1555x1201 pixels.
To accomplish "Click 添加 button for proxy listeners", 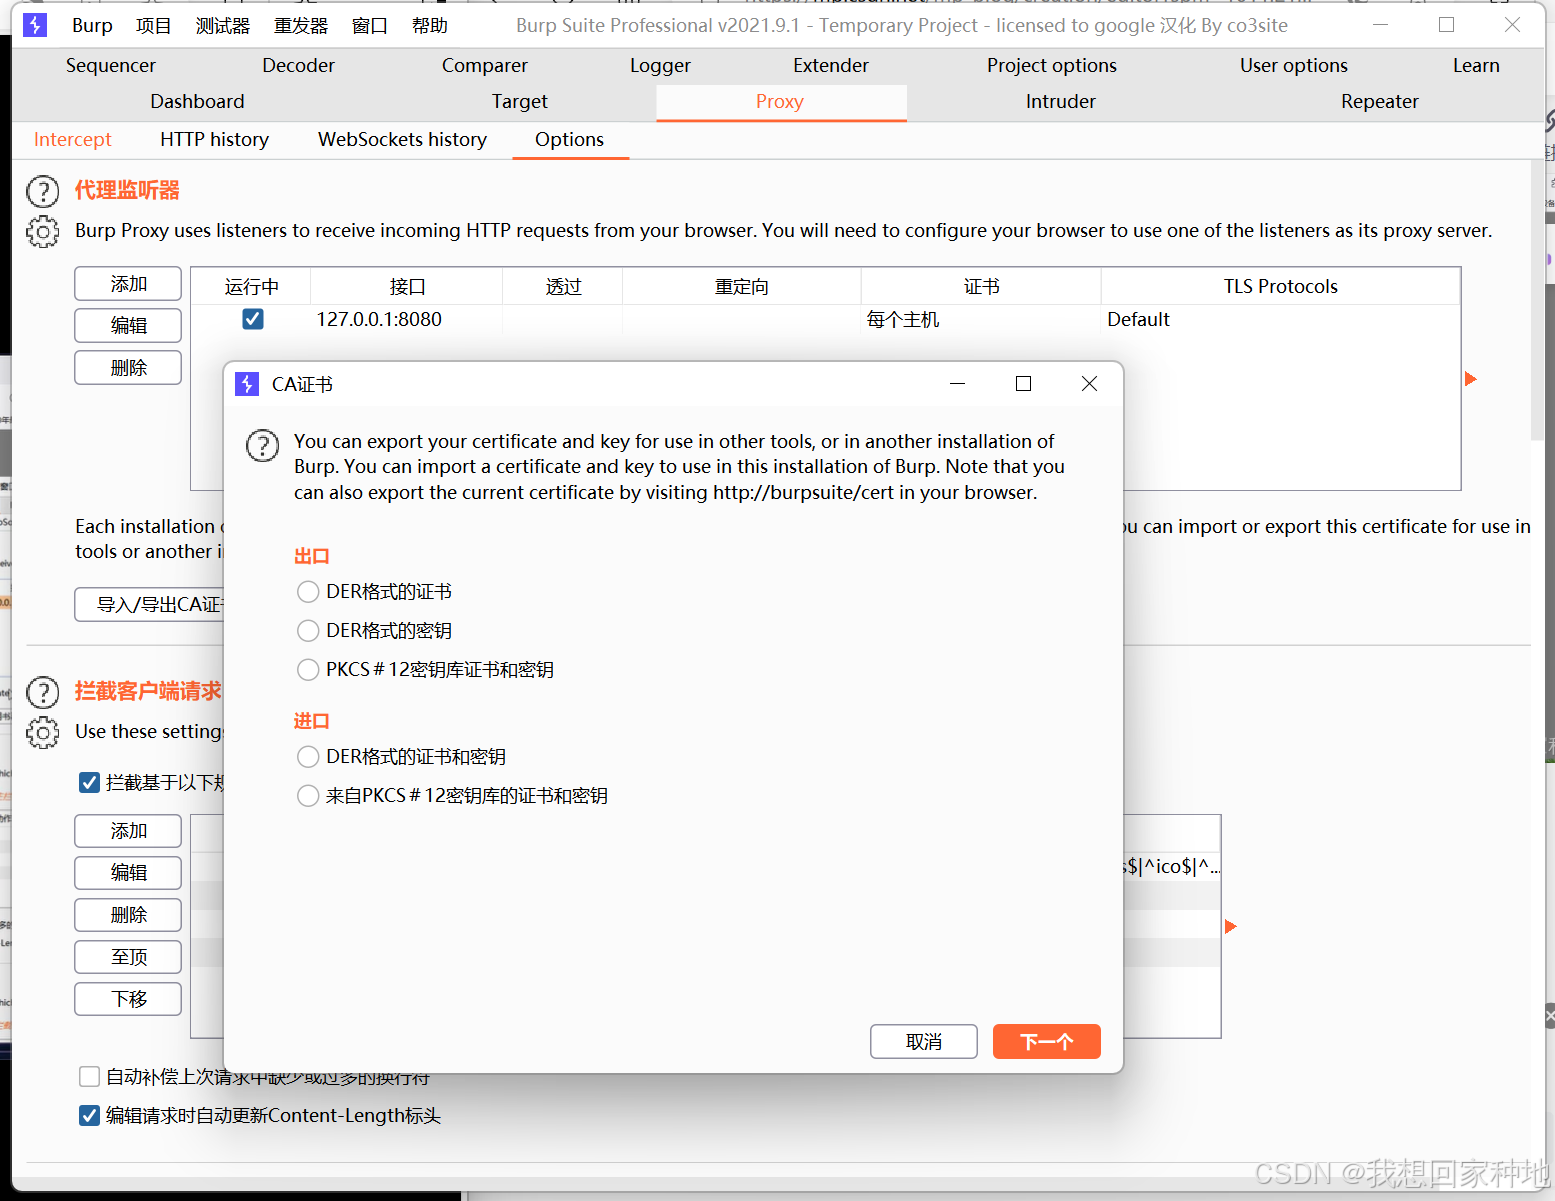I will point(128,284).
